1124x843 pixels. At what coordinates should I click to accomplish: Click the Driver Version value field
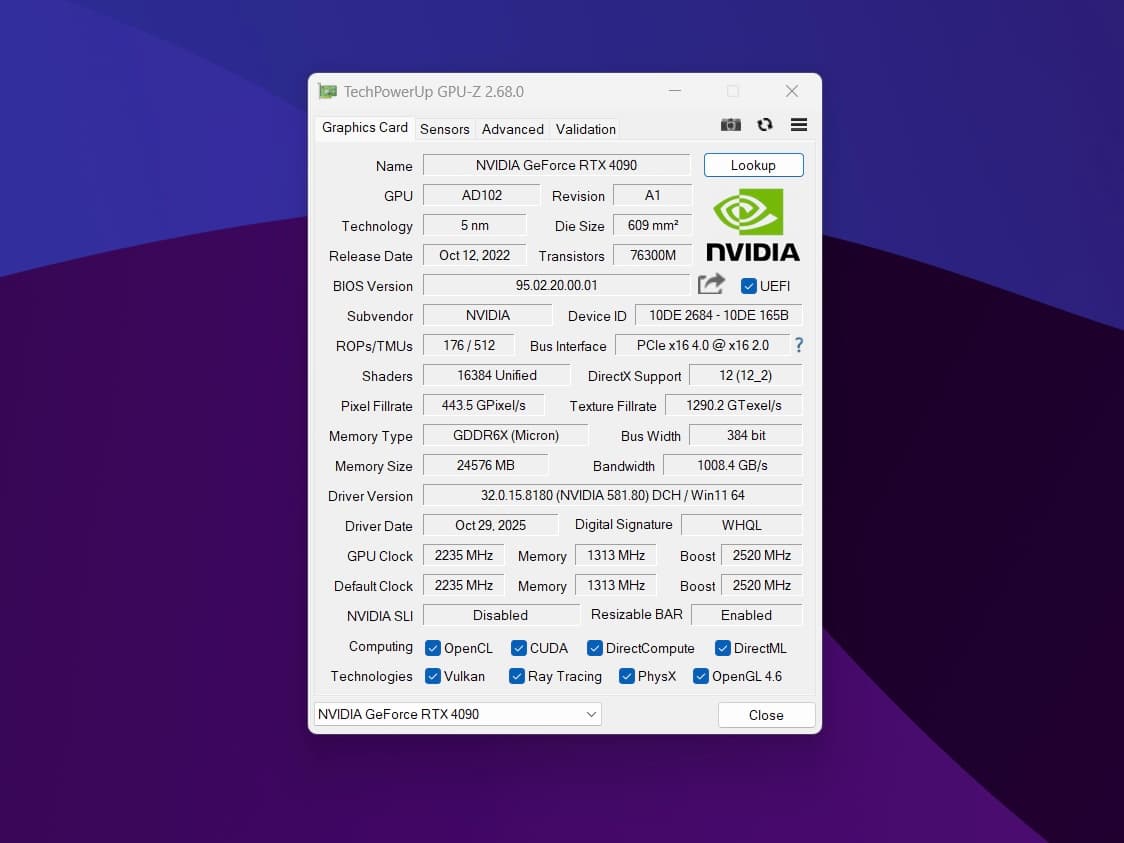(x=612, y=495)
